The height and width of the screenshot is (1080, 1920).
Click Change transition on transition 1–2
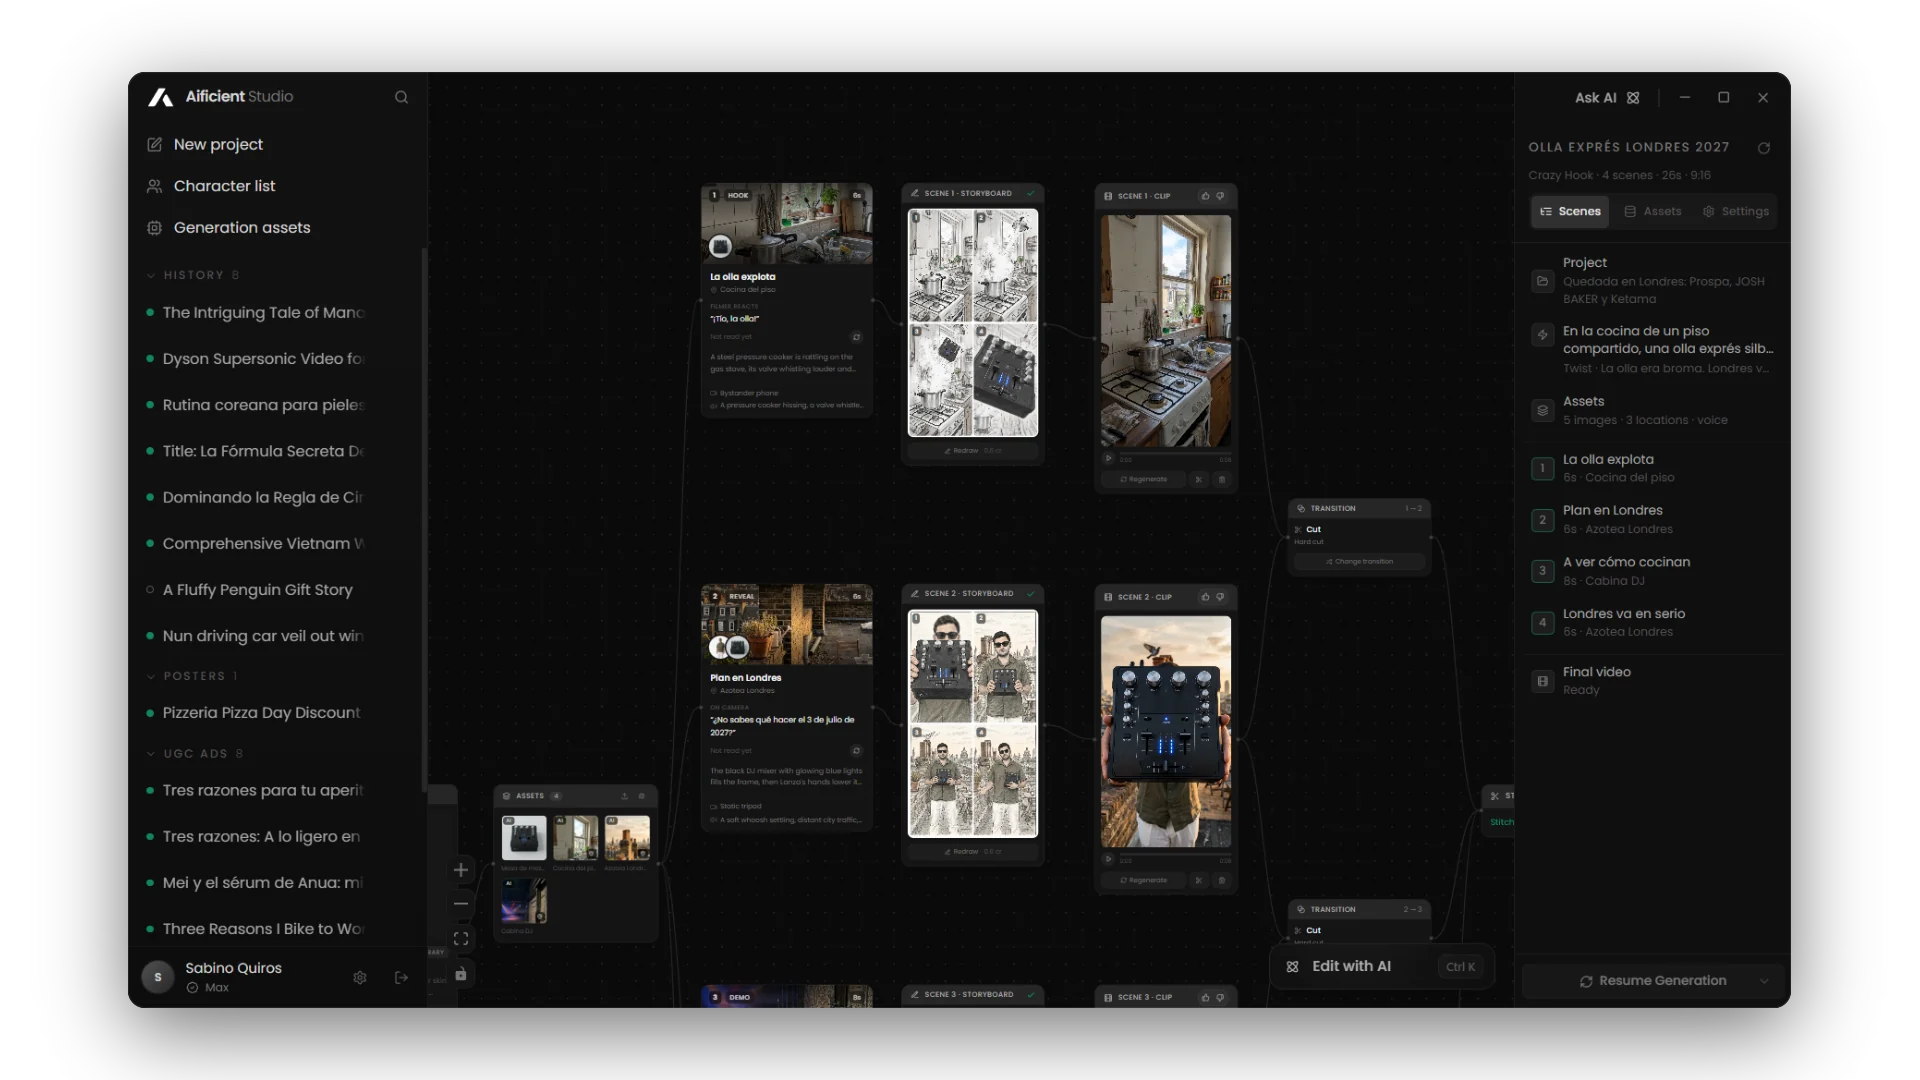pos(1360,562)
